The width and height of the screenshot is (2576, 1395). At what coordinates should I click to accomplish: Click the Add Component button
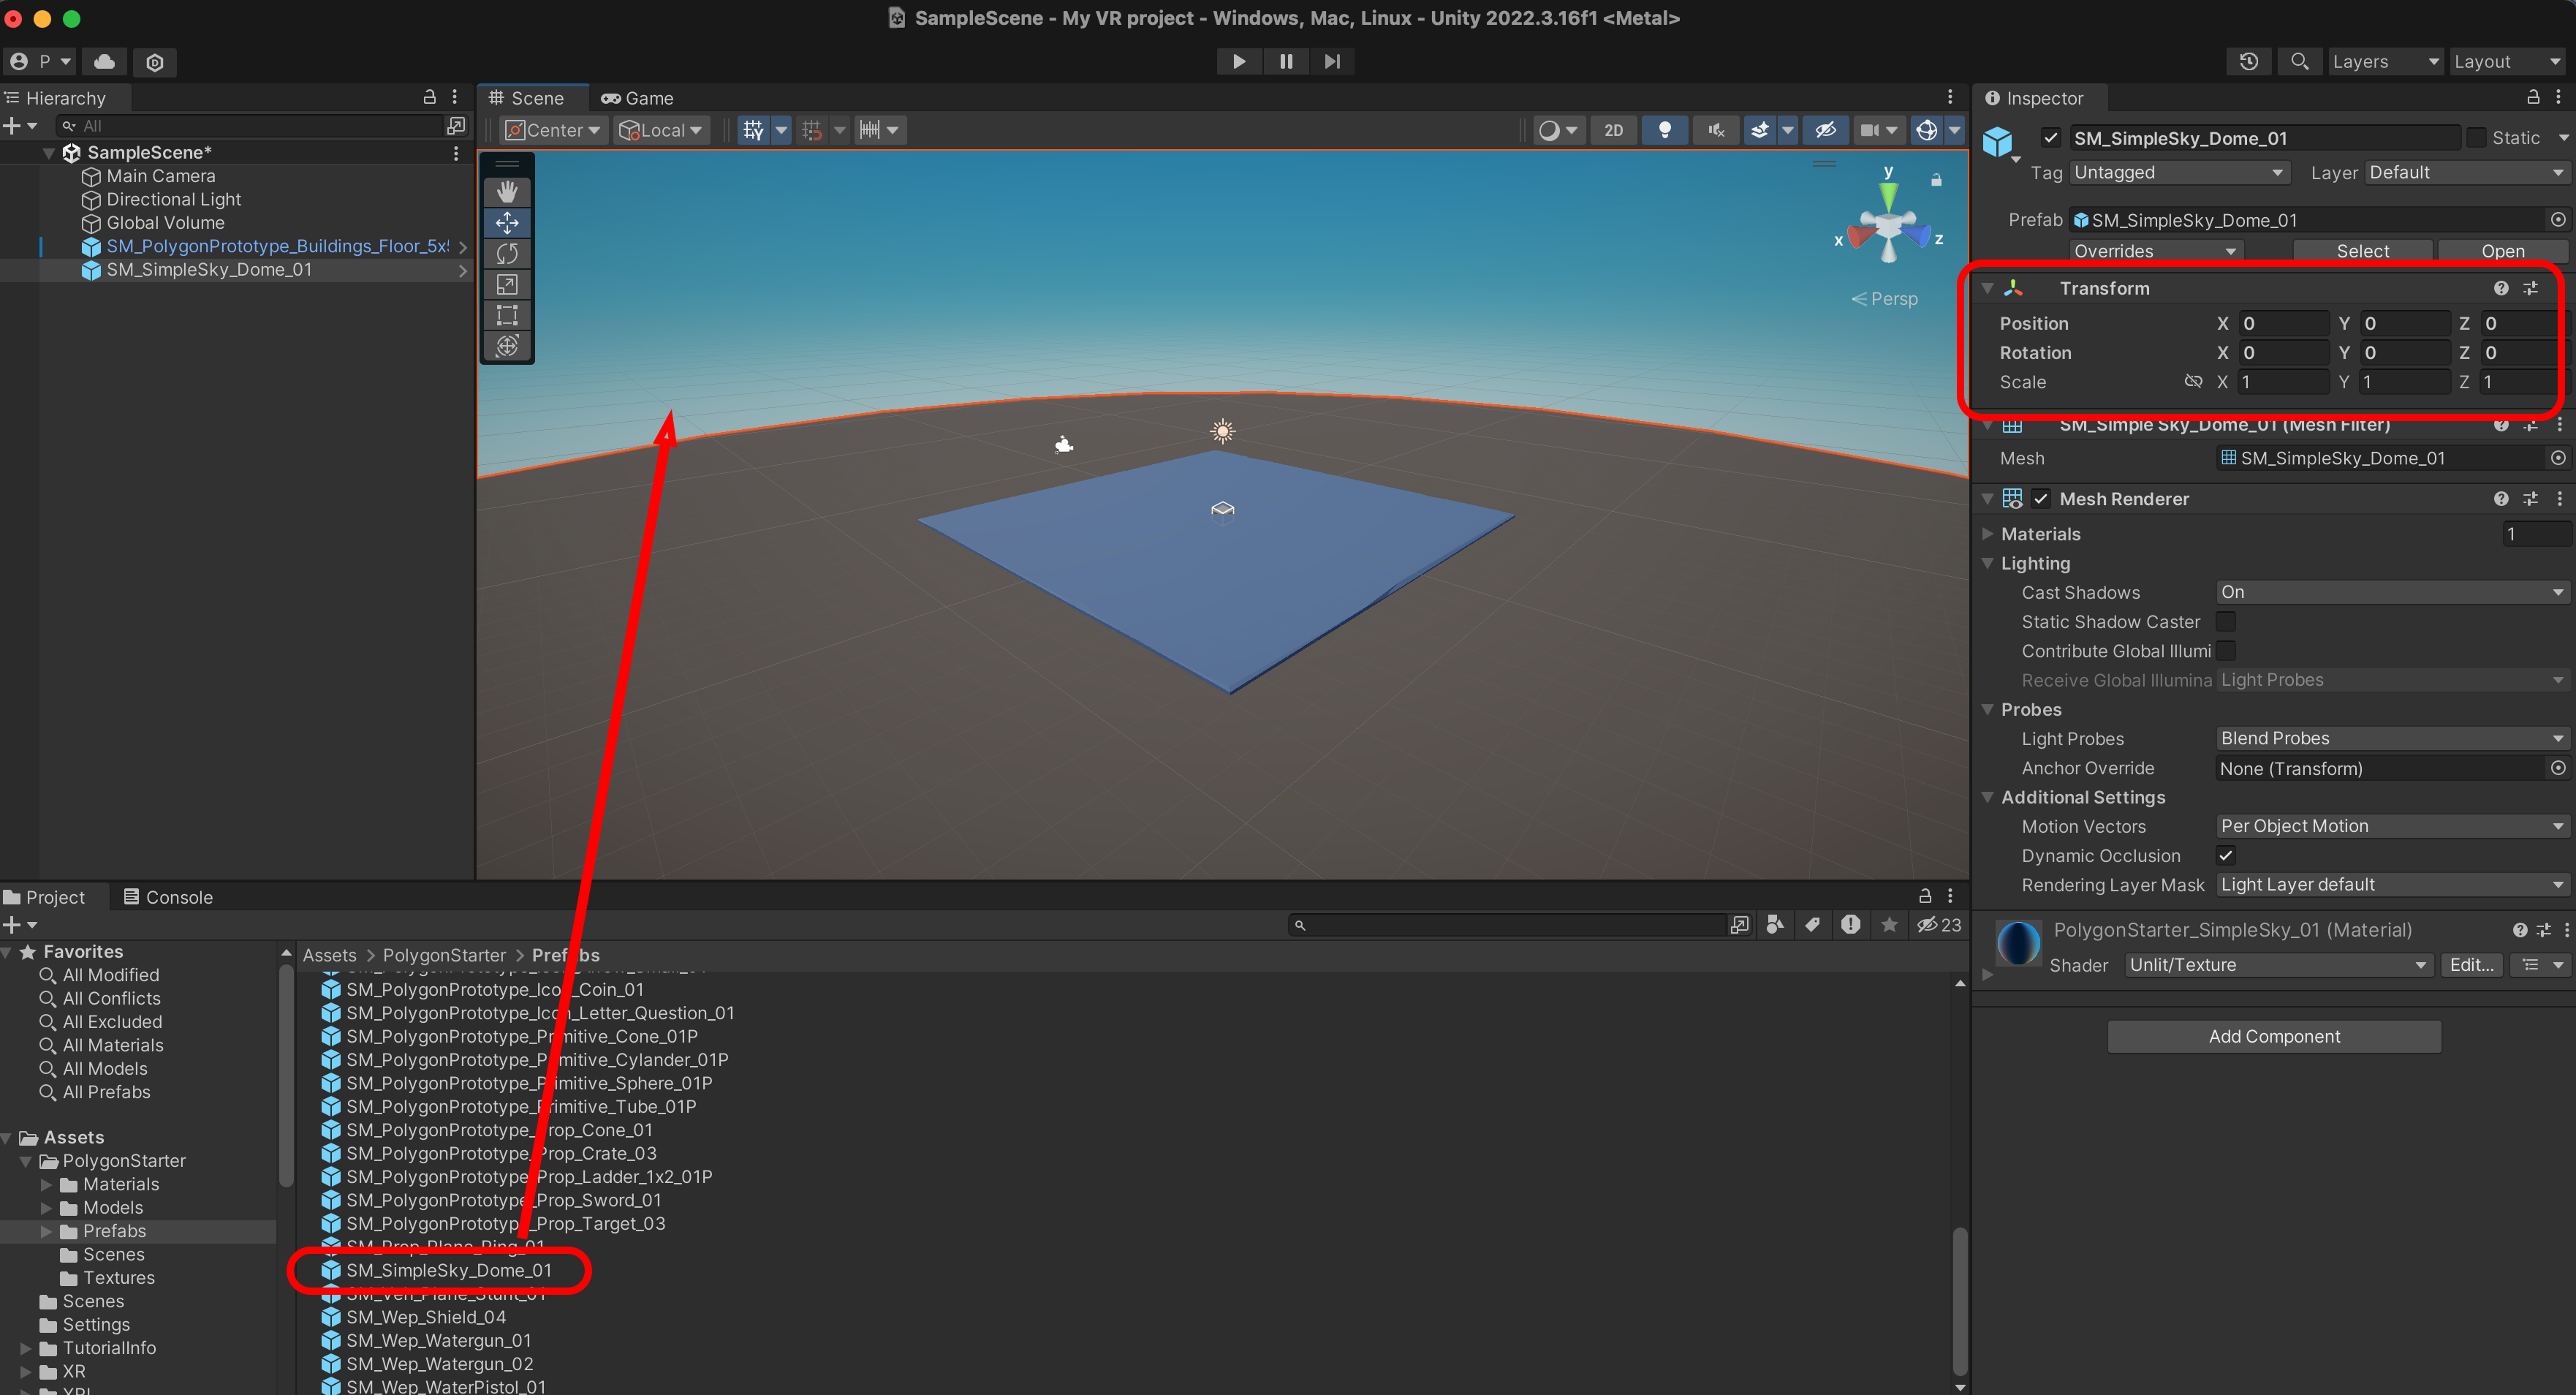(2274, 1036)
